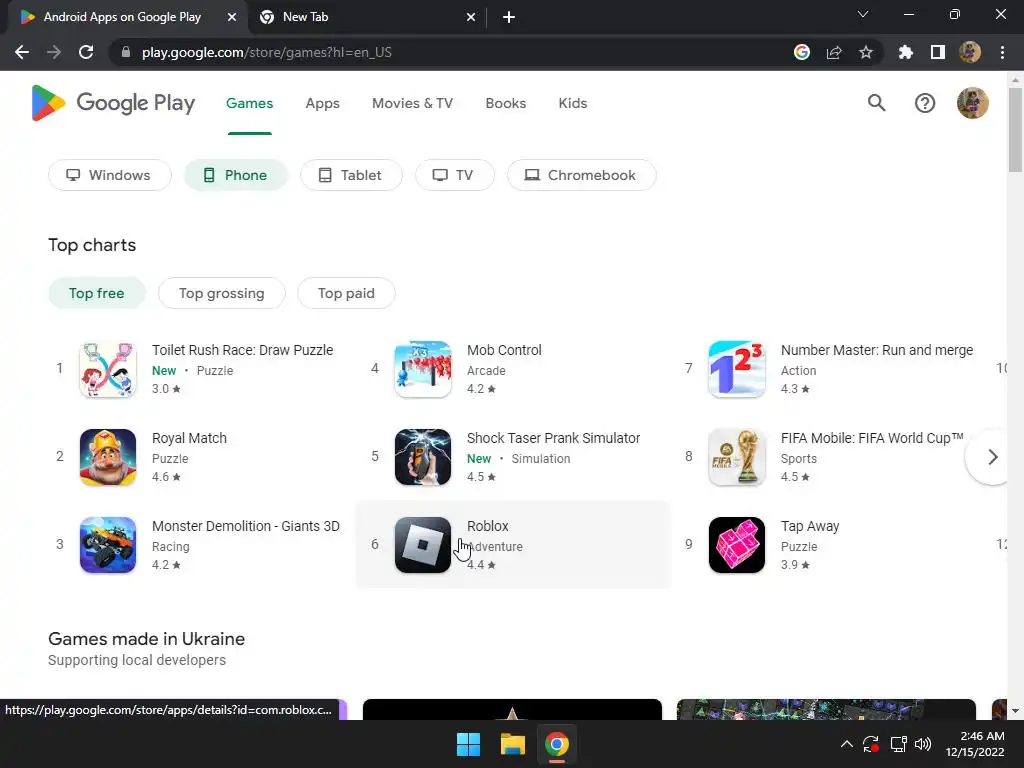Image resolution: width=1024 pixels, height=768 pixels.
Task: Select the Phone device filter chip
Action: 236,175
